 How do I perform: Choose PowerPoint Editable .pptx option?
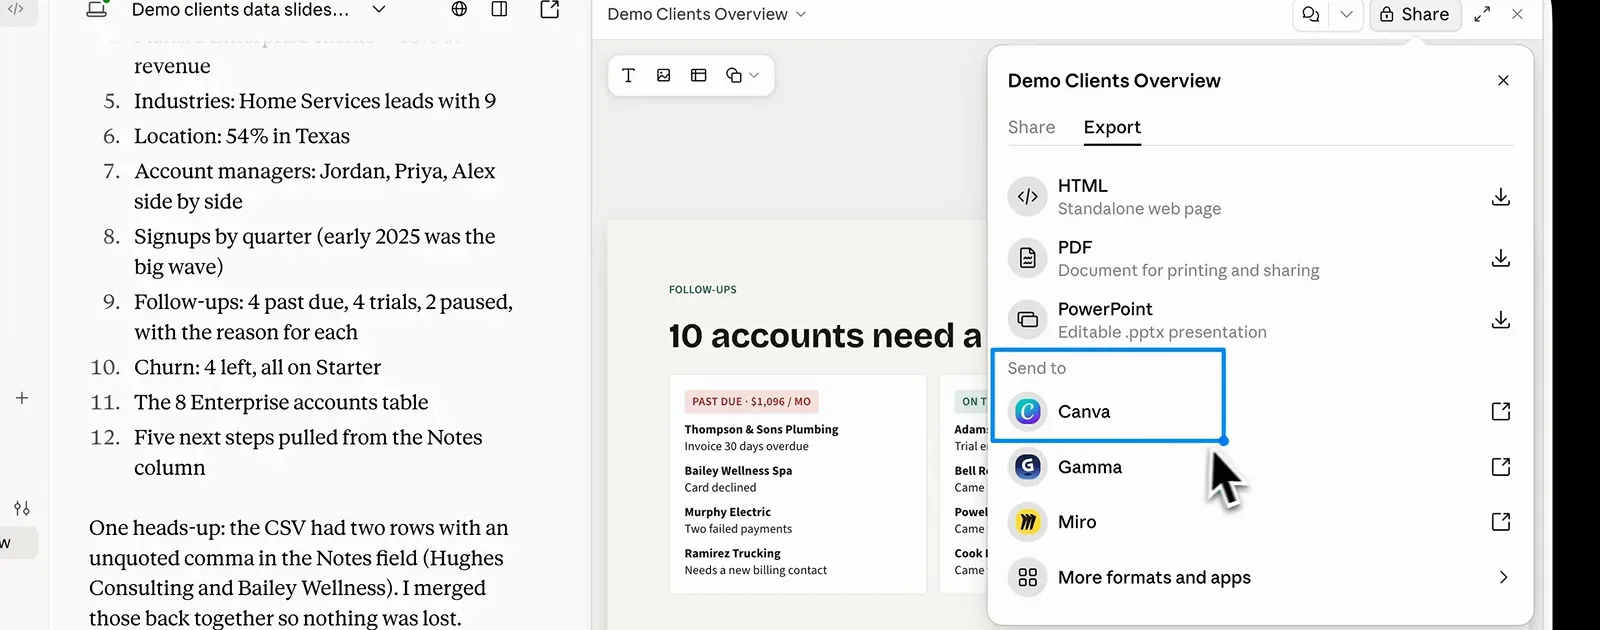coord(1260,320)
